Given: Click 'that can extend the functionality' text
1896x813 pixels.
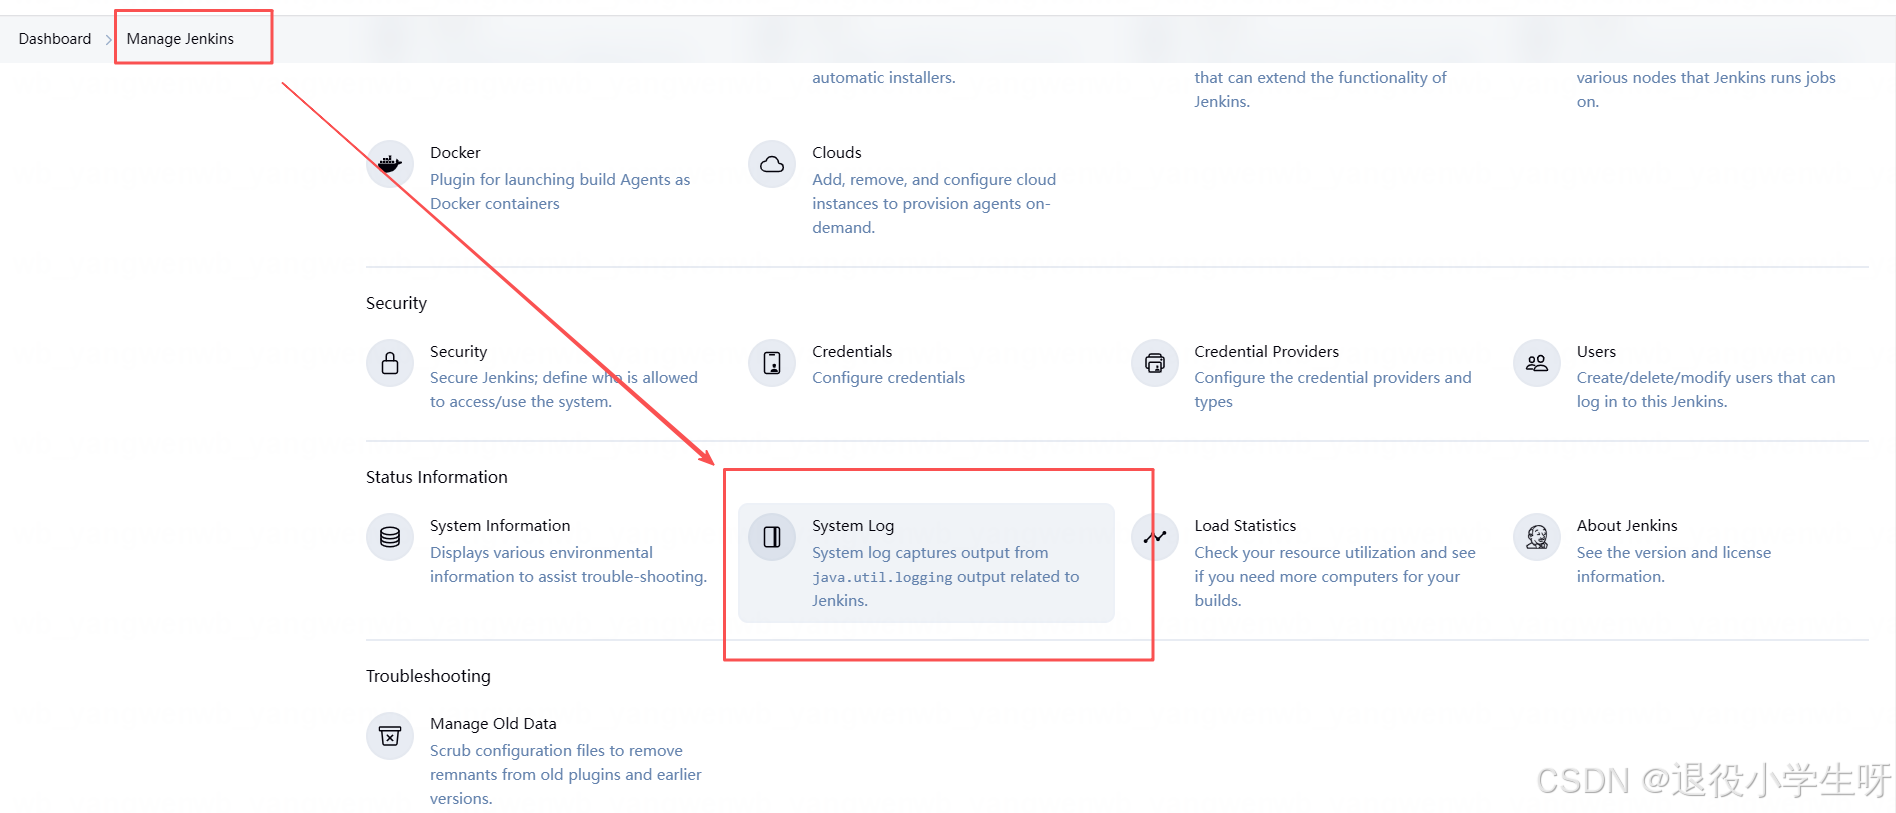Looking at the screenshot, I should [1320, 89].
